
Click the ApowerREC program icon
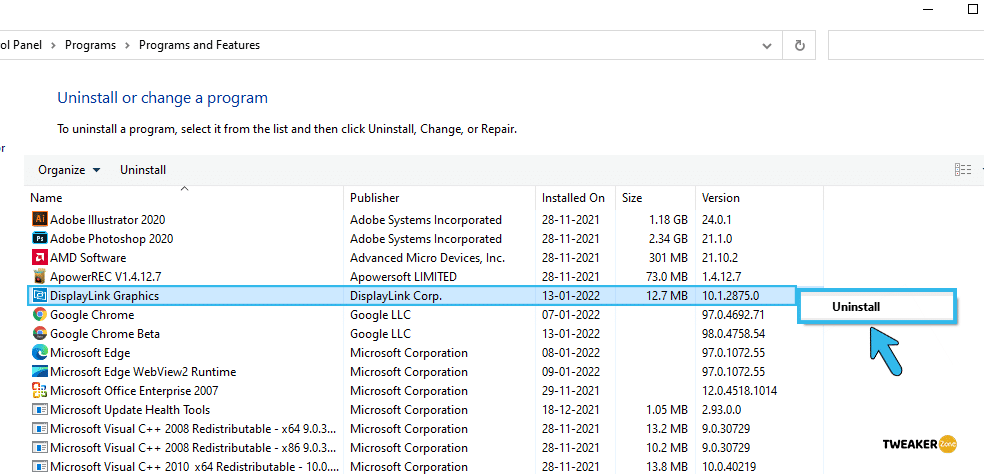click(40, 277)
